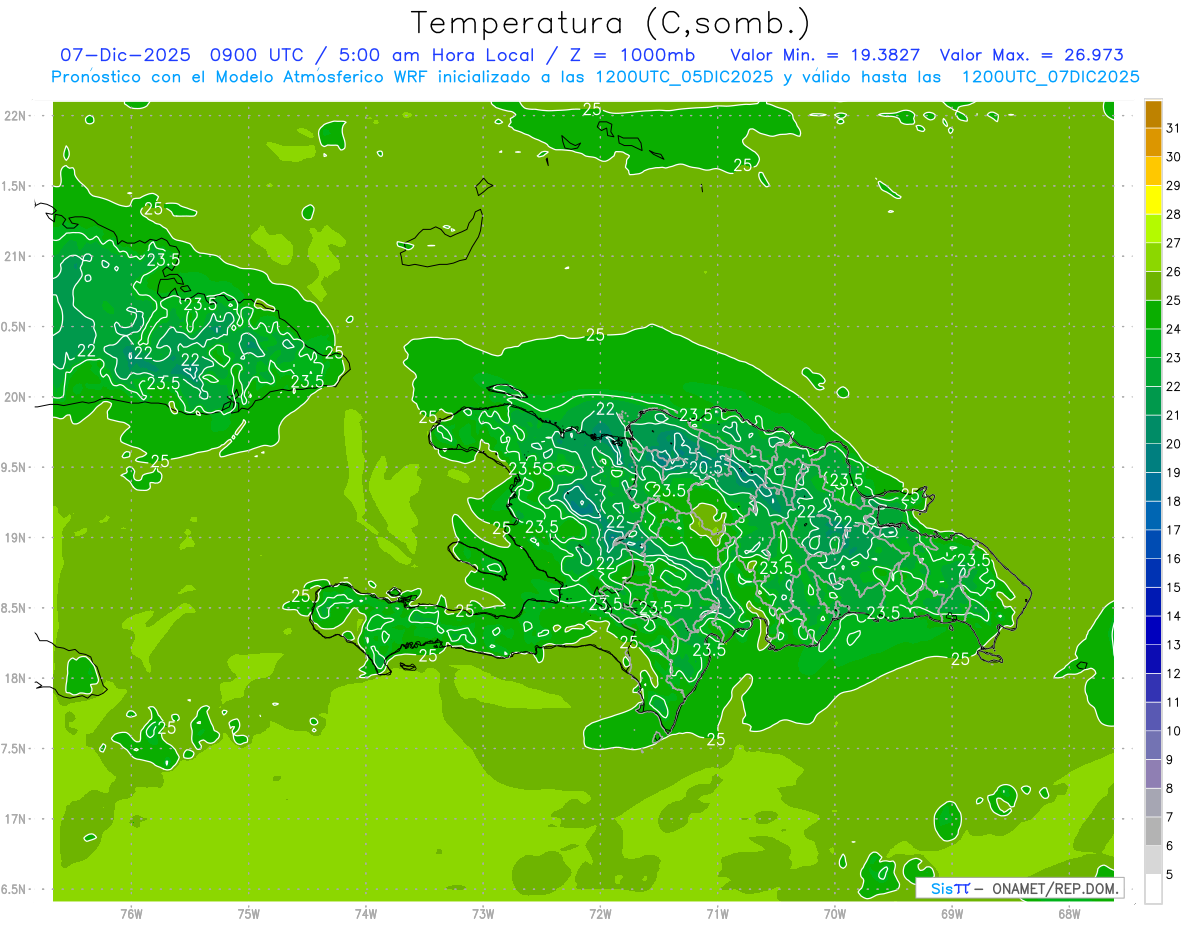Screen dimensions: 1200x927
Task: Click the 24 label on the color scale
Action: (1174, 329)
